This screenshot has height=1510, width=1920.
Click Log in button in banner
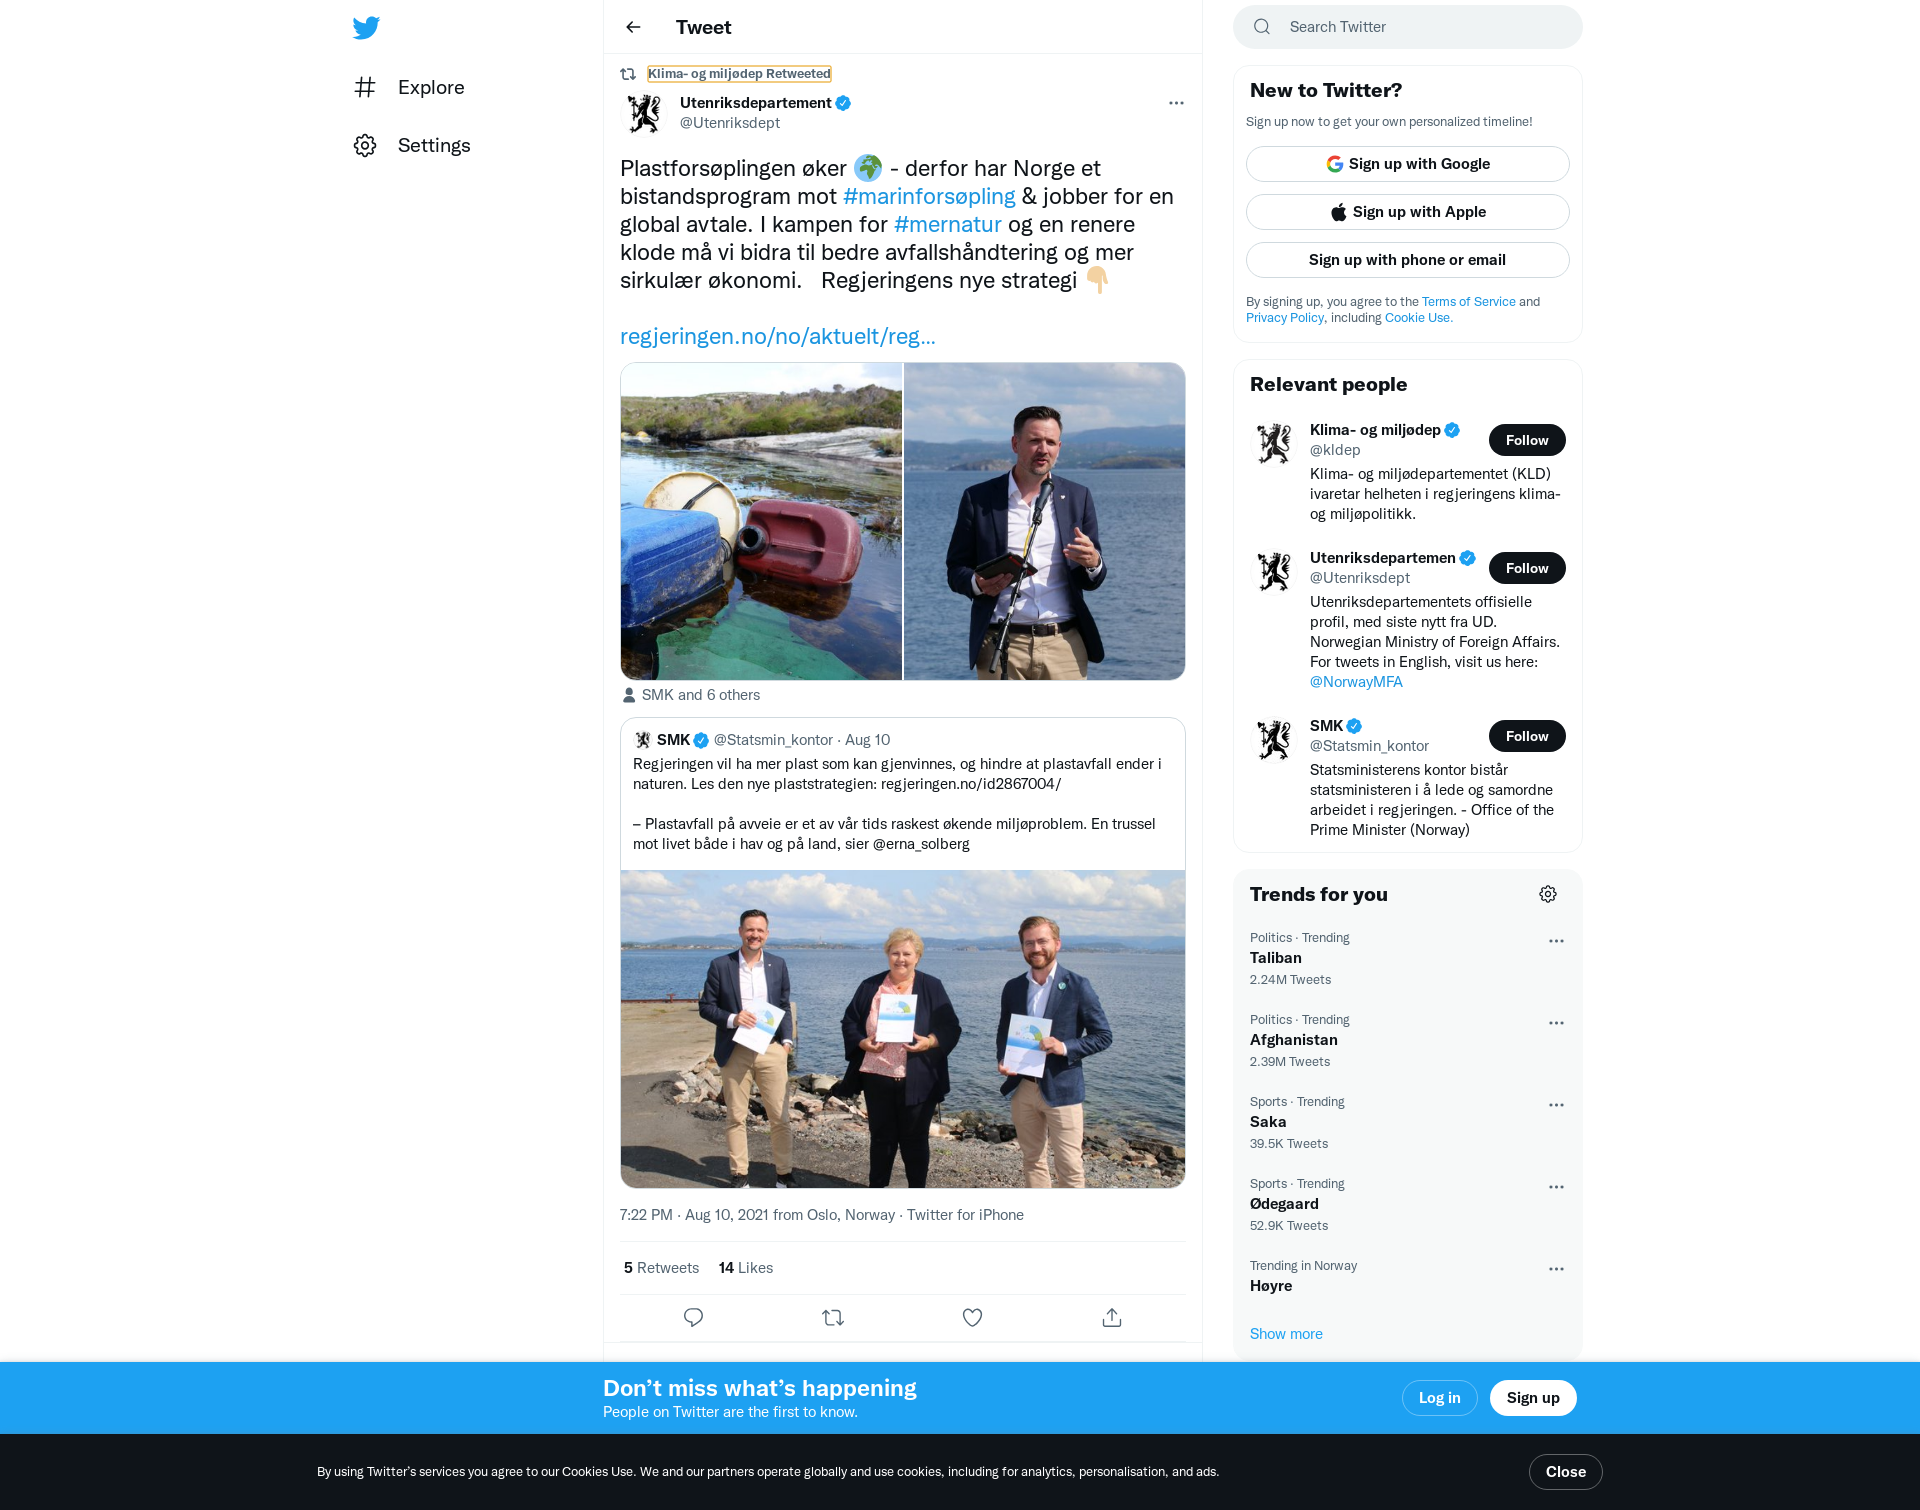coord(1439,1398)
